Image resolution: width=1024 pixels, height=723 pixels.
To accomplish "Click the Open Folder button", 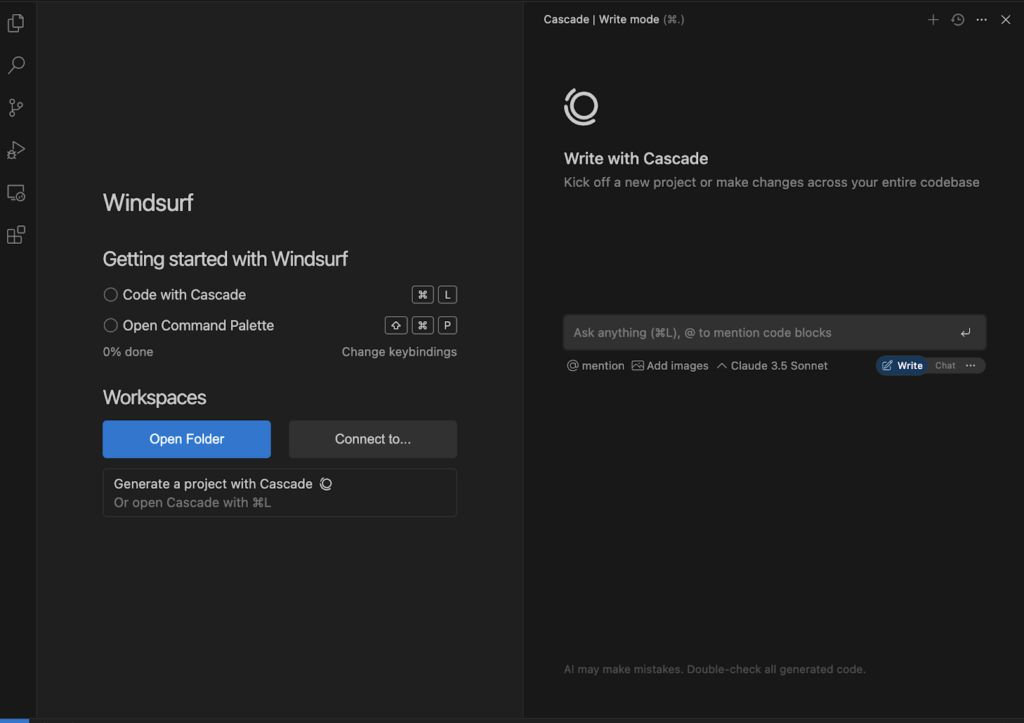I will 187,439.
